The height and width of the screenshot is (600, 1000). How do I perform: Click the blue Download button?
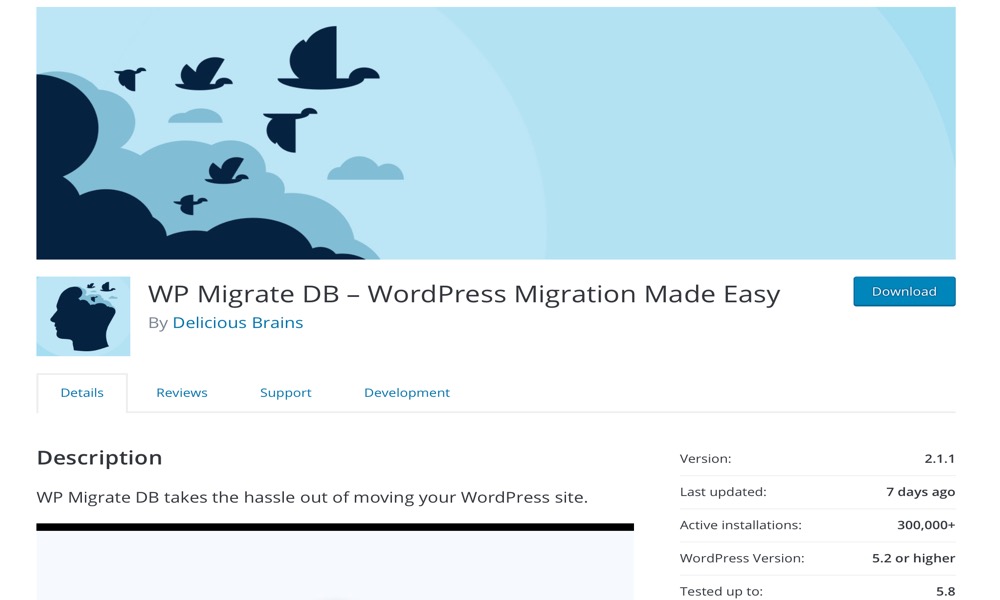904,291
